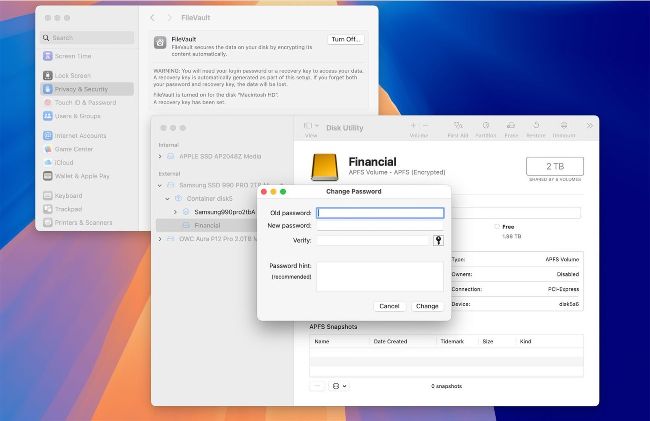The width and height of the screenshot is (650, 421).
Task: Open the password assistant key icon
Action: 438,240
